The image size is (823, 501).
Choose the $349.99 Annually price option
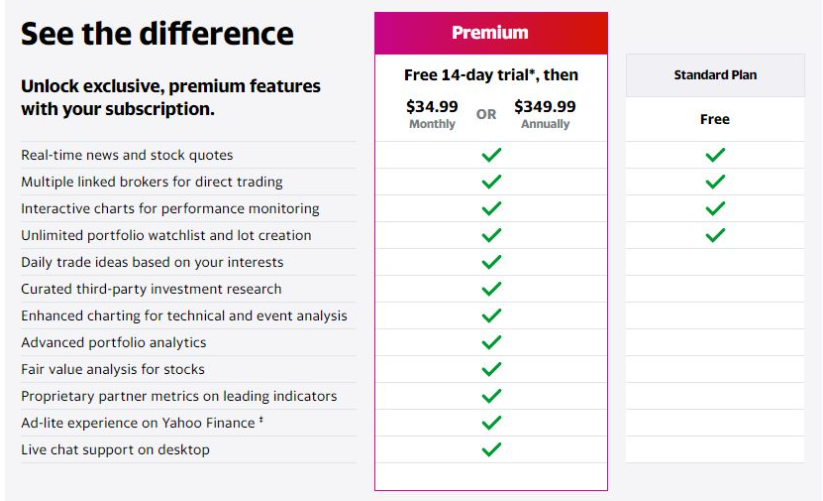(x=545, y=114)
